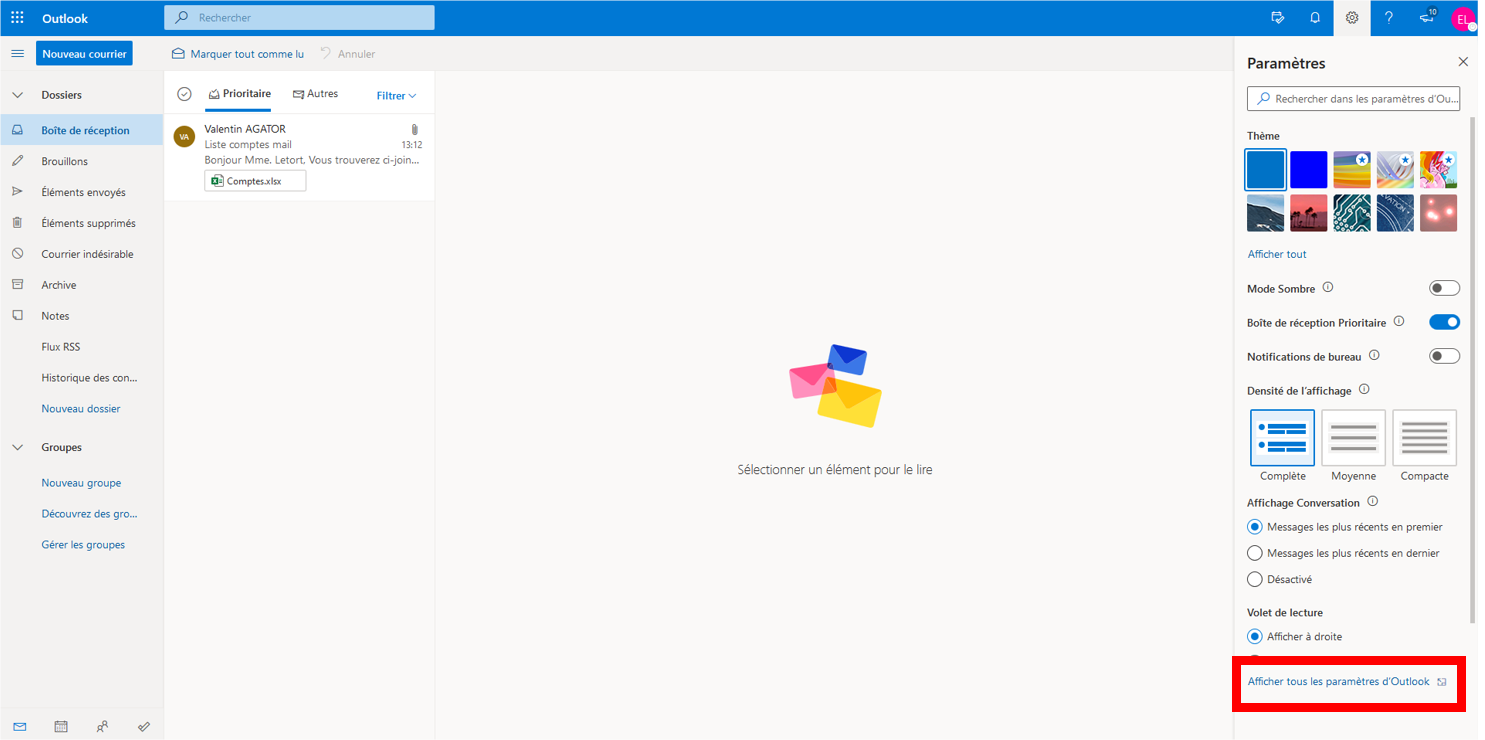Select Messages les plus récents en dernier
Viewport: 1485px width, 740px height.
[x=1255, y=553]
